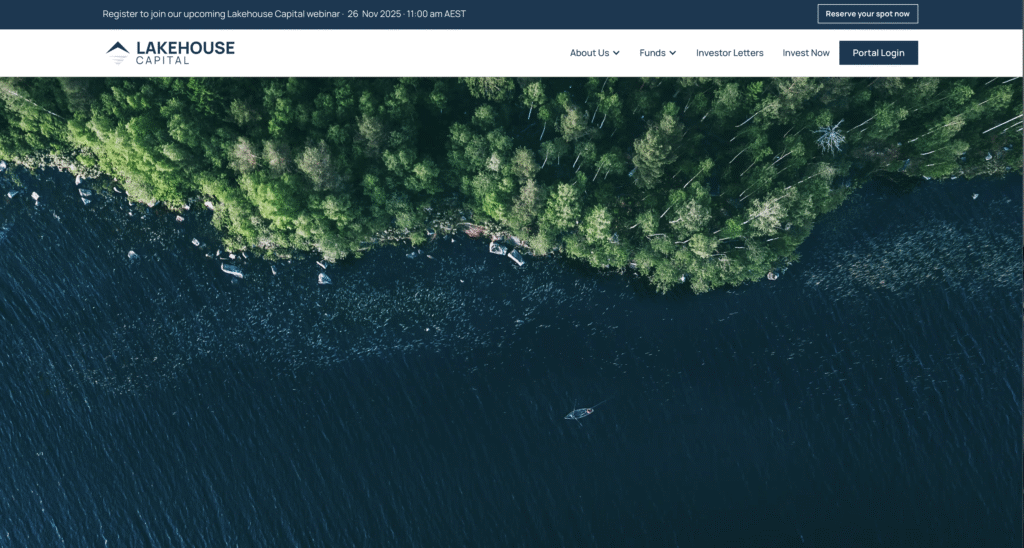
Task: Select the webinar announcement banner text
Action: (284, 14)
